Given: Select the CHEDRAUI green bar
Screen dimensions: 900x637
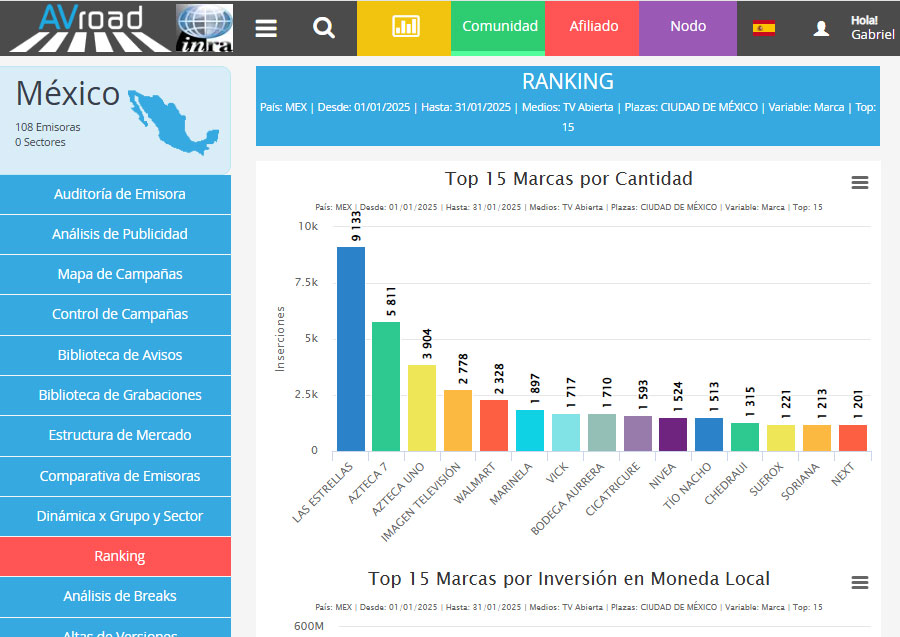Looking at the screenshot, I should pos(745,437).
